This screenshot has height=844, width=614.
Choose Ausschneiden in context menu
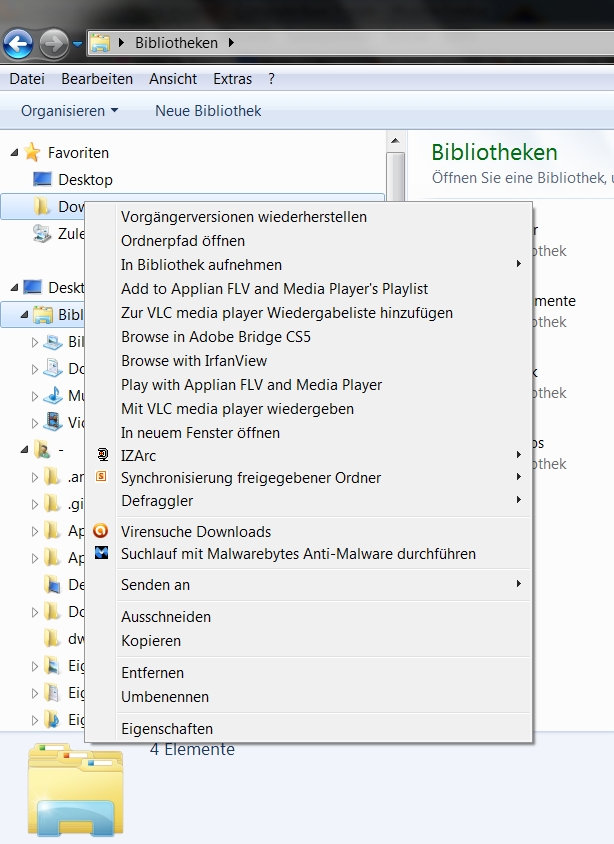pos(309,617)
